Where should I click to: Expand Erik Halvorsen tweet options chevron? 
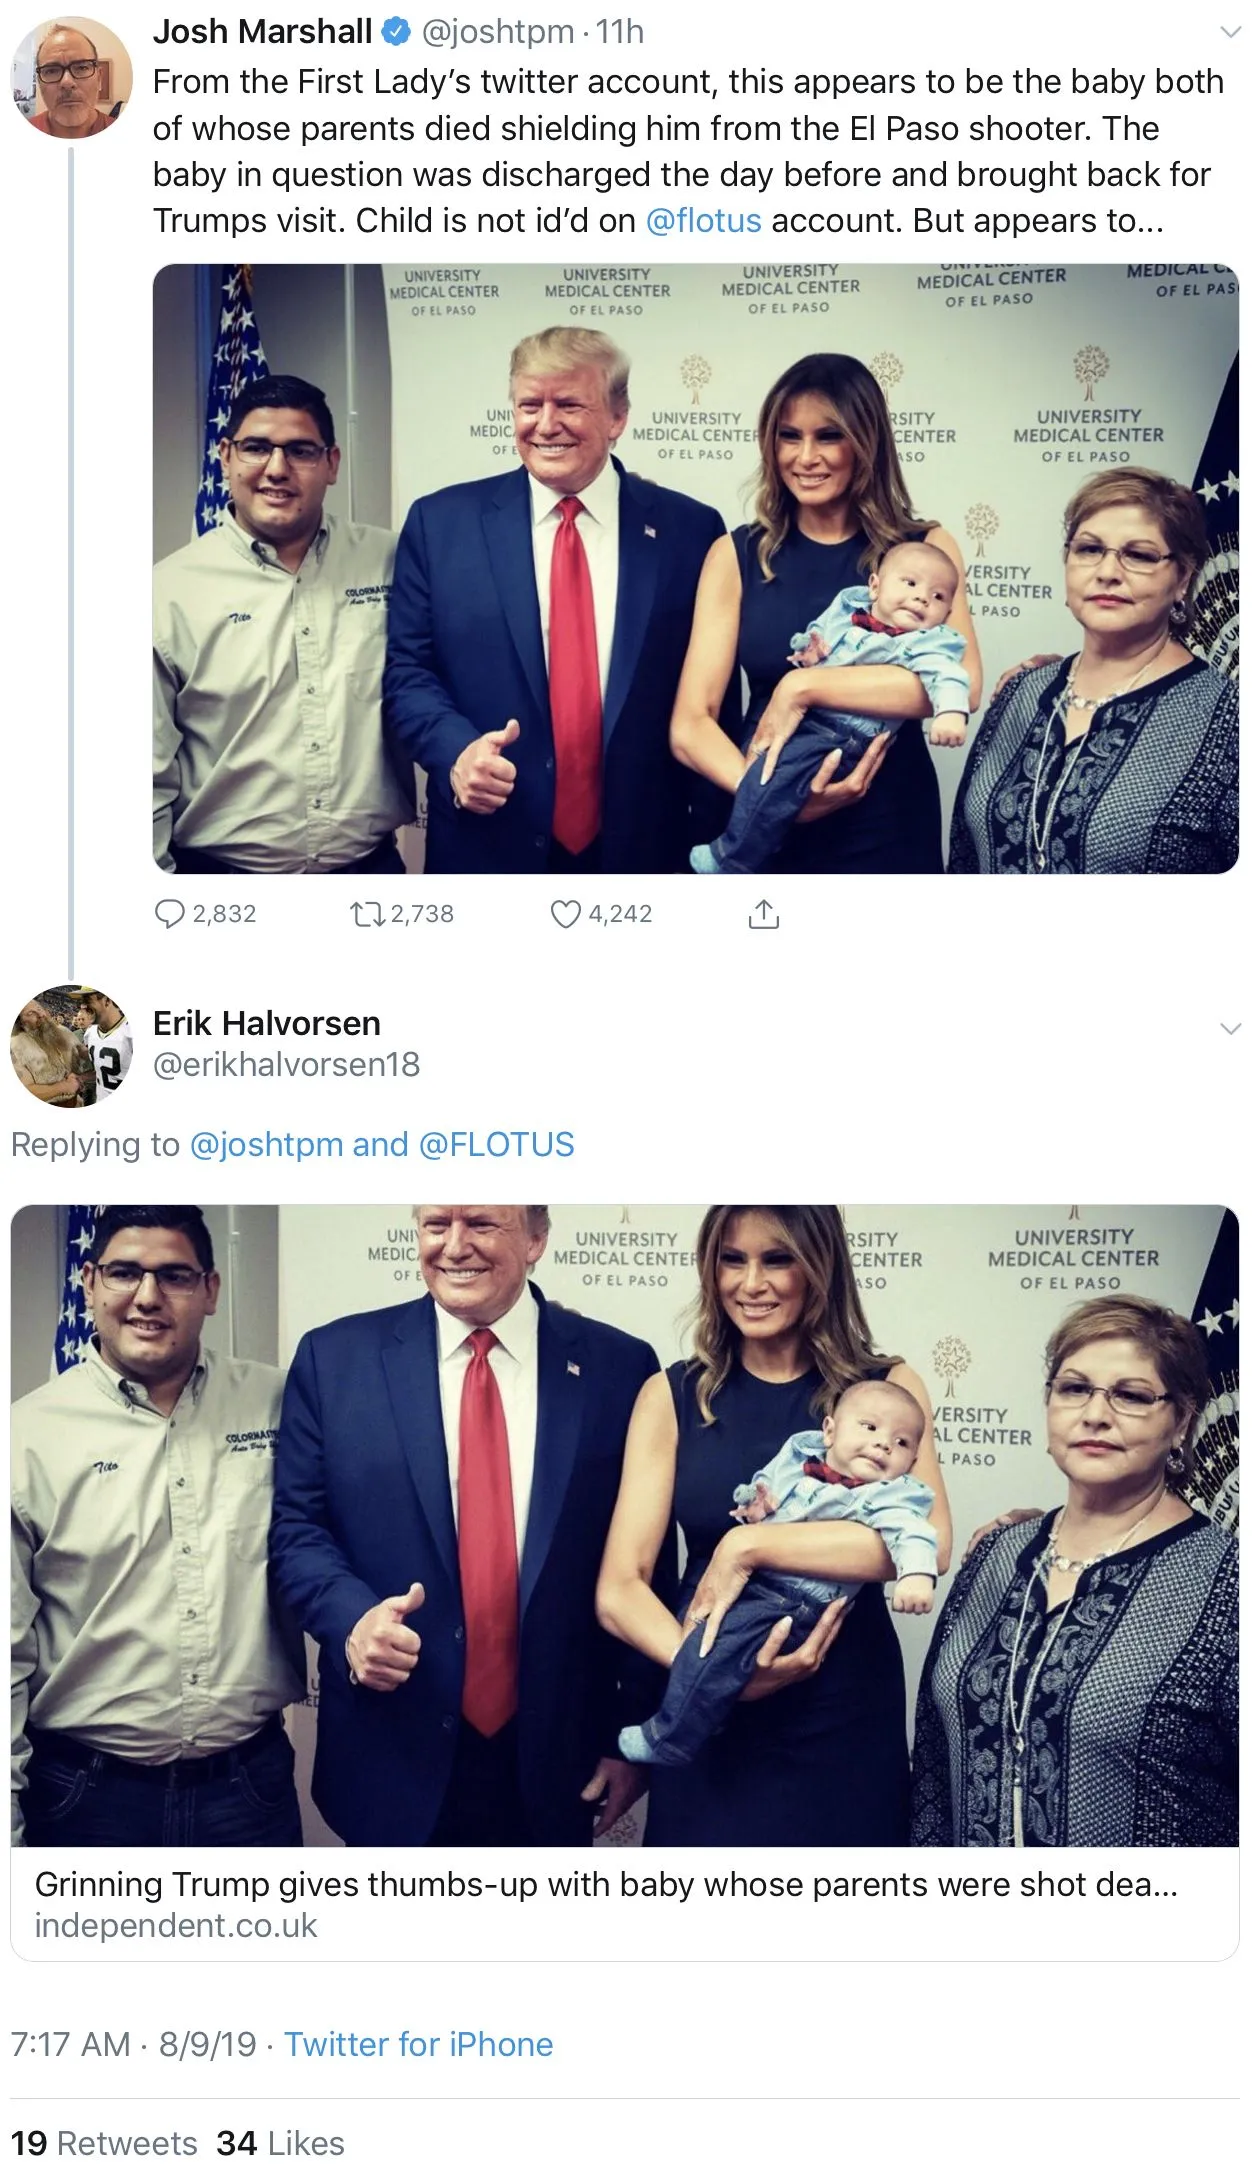click(1231, 1028)
